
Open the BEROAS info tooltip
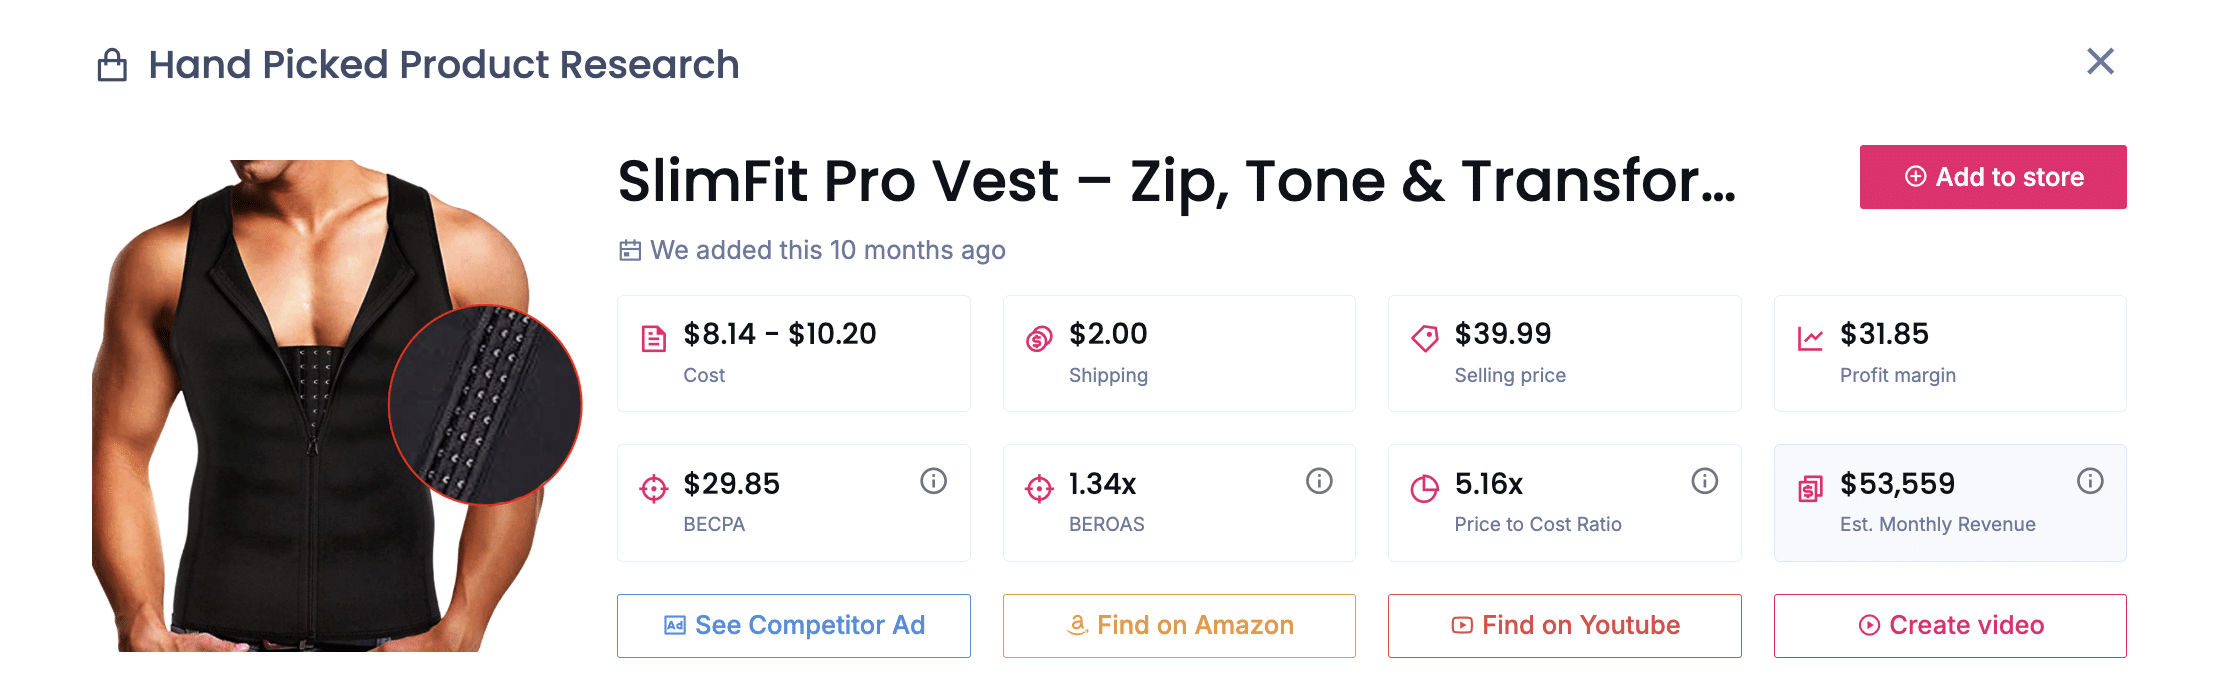[1318, 480]
